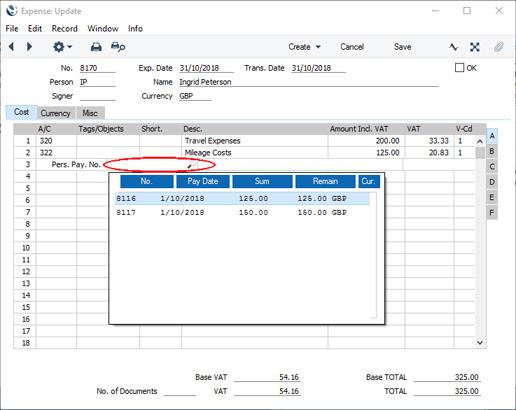Go to next record arrow
The image size is (516, 410).
pyautogui.click(x=29, y=47)
